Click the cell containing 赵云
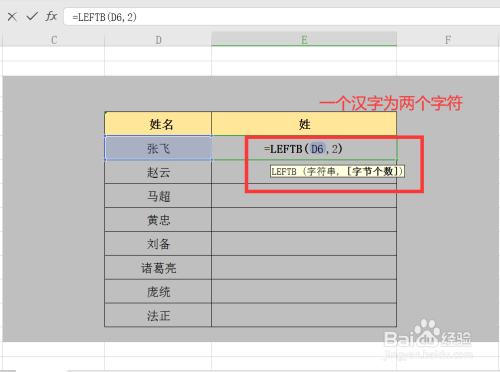500x372 pixels. click(x=158, y=172)
